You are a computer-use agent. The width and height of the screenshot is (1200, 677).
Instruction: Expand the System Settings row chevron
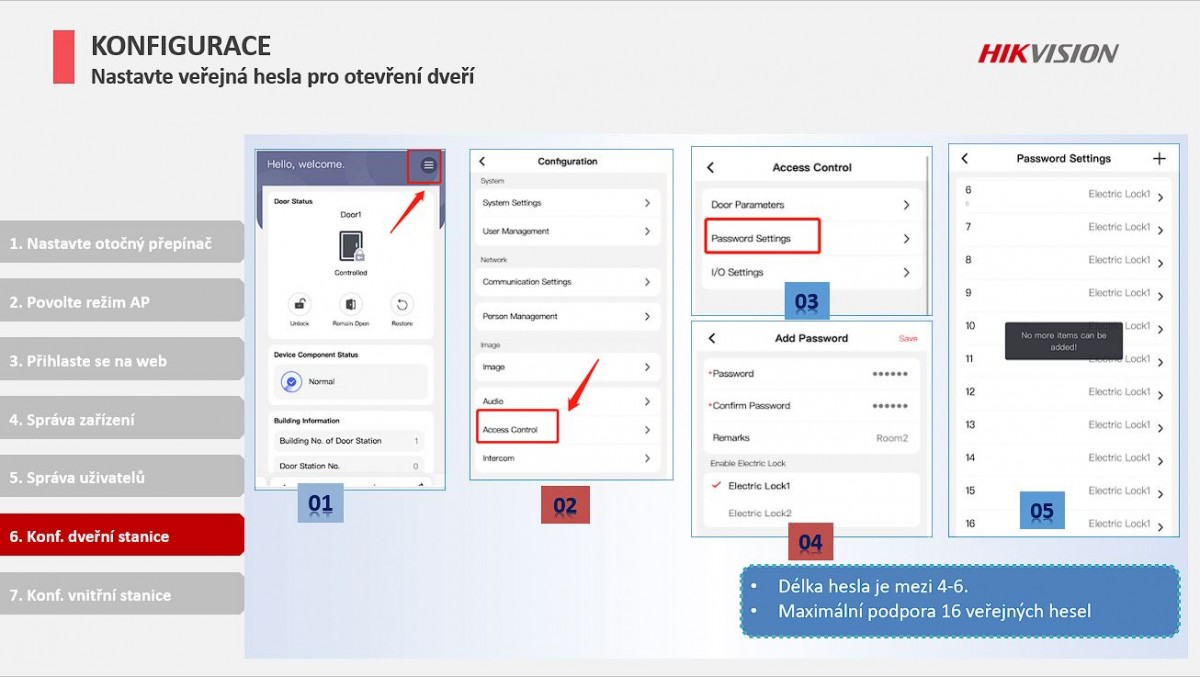(x=647, y=203)
